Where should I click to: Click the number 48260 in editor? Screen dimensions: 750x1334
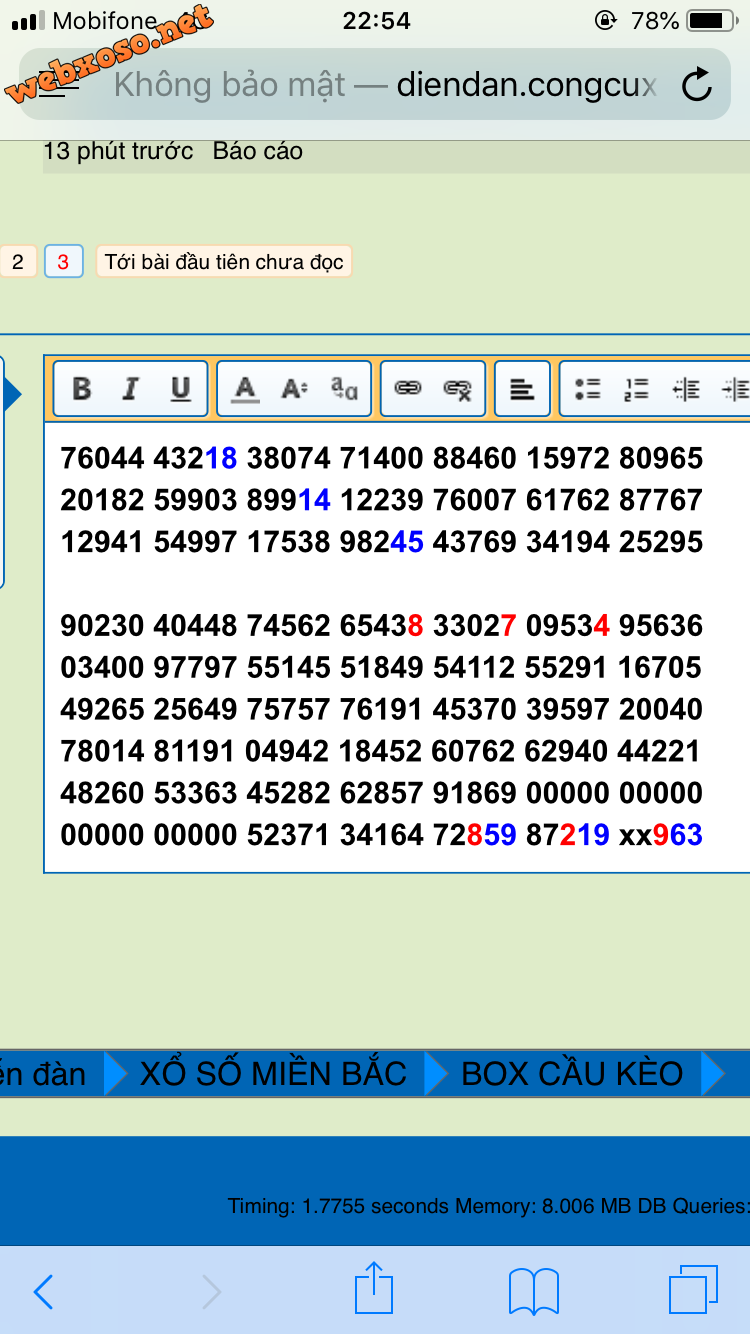coord(102,793)
